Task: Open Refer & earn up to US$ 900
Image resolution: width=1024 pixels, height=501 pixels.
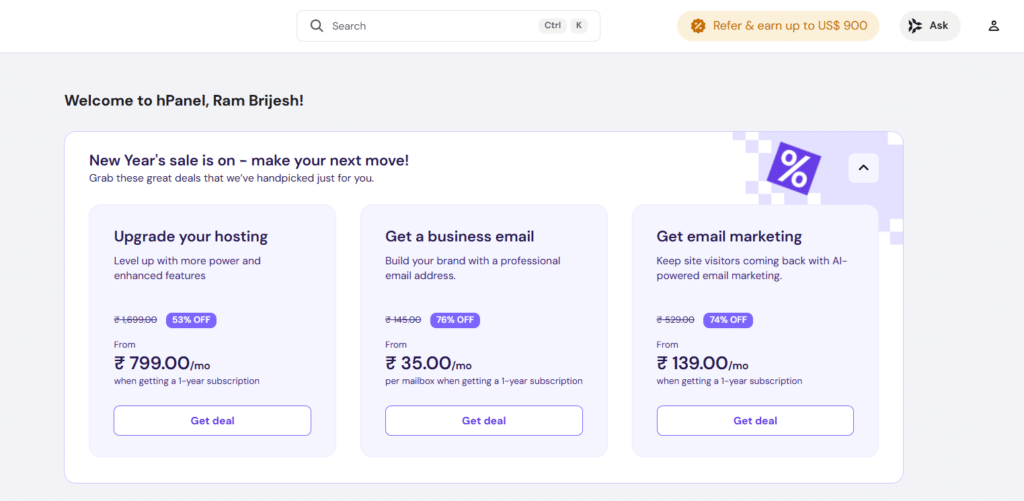Action: click(x=789, y=26)
